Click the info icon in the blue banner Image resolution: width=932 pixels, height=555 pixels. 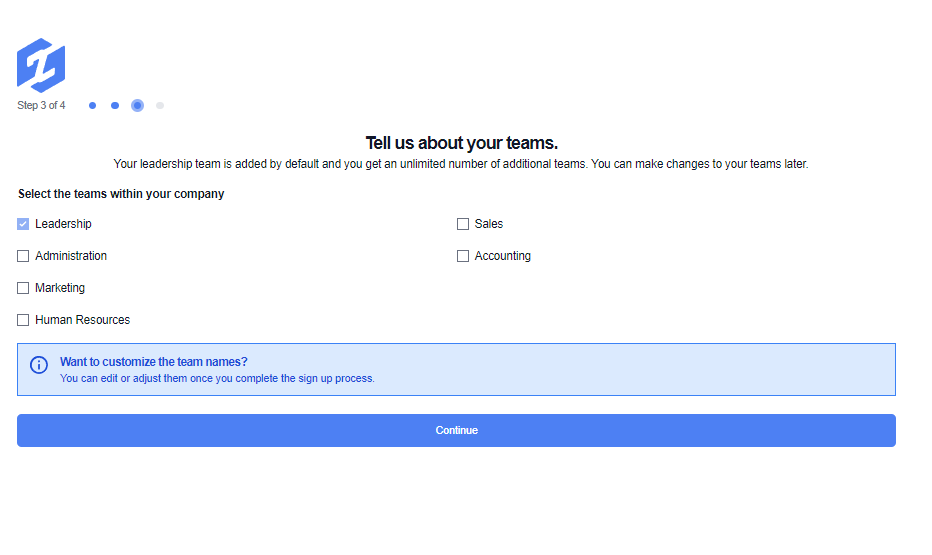tap(39, 365)
